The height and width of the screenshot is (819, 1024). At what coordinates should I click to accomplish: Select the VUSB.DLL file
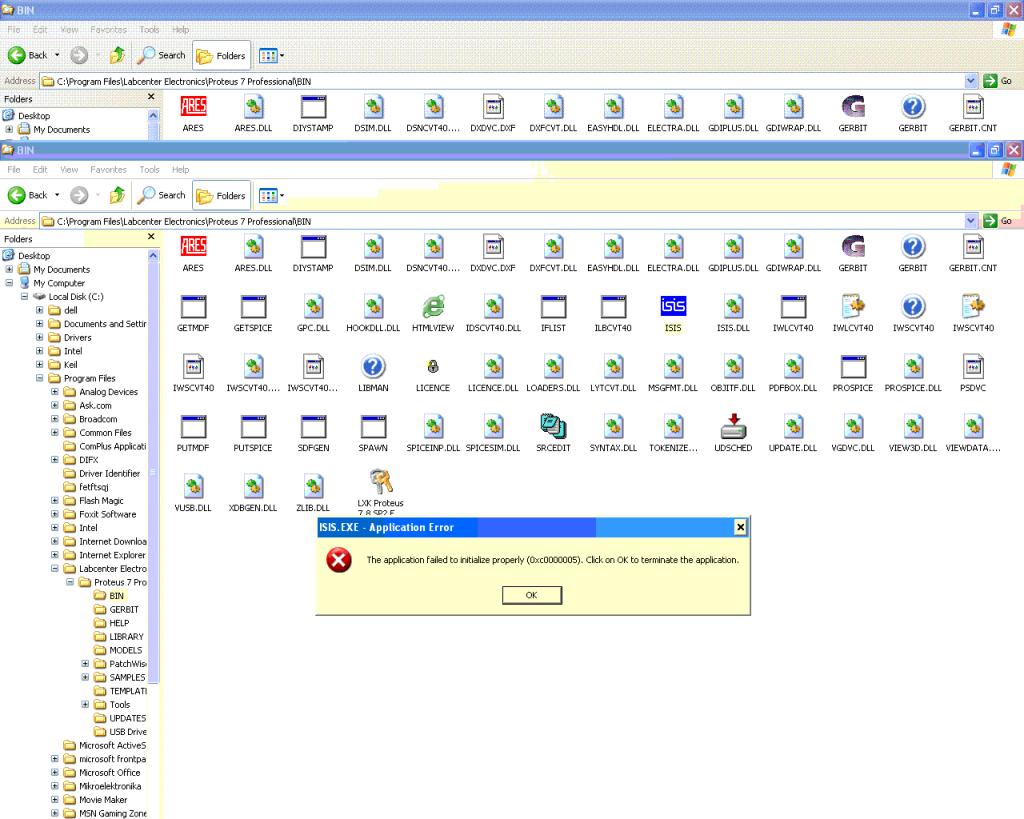(x=193, y=487)
